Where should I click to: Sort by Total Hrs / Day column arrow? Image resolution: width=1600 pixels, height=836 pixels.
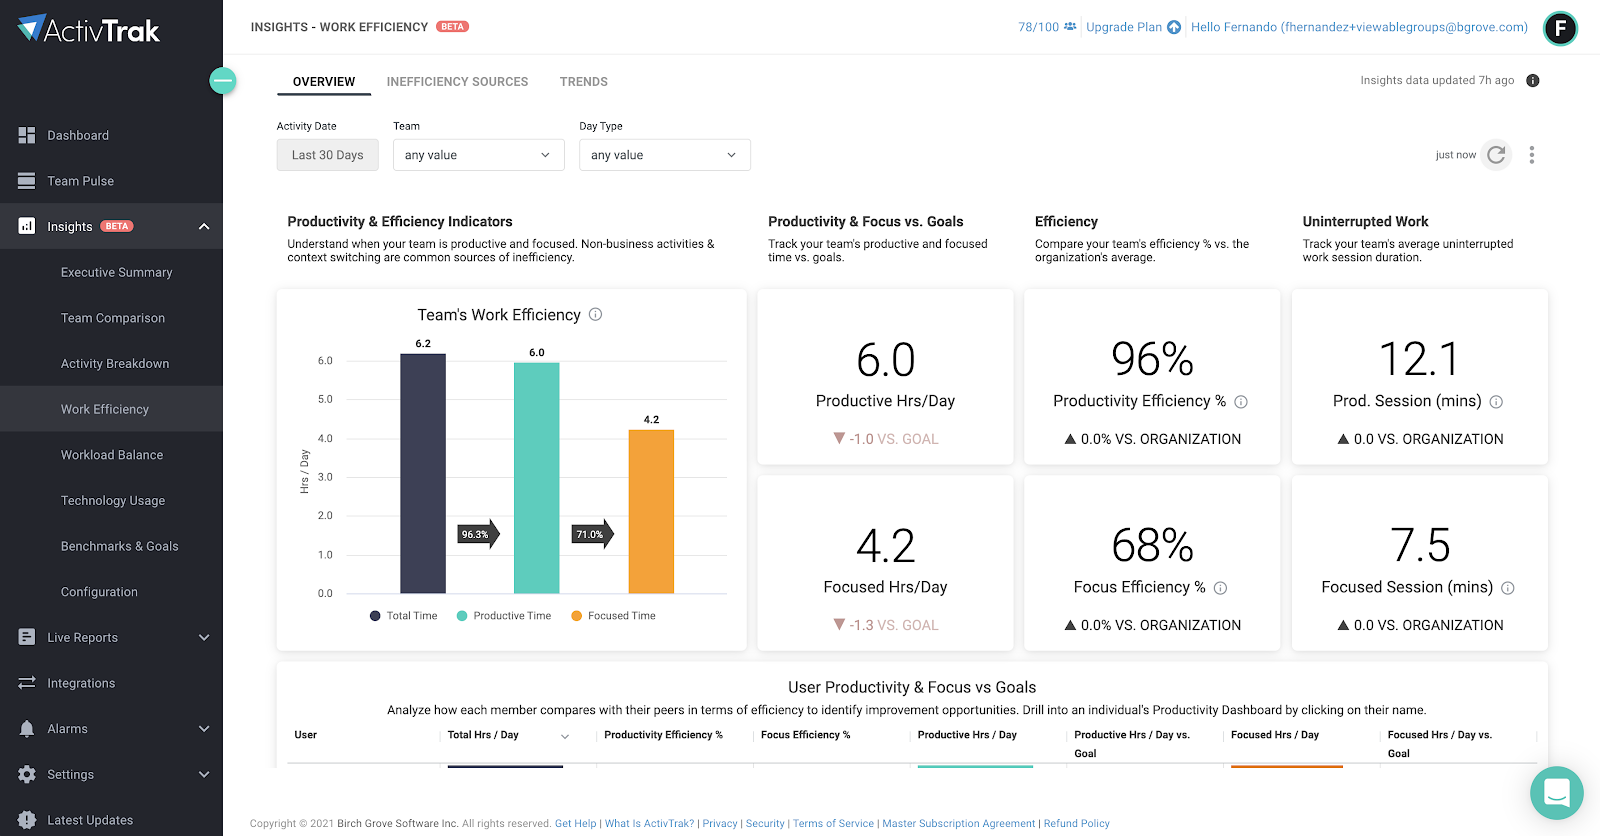tap(565, 737)
